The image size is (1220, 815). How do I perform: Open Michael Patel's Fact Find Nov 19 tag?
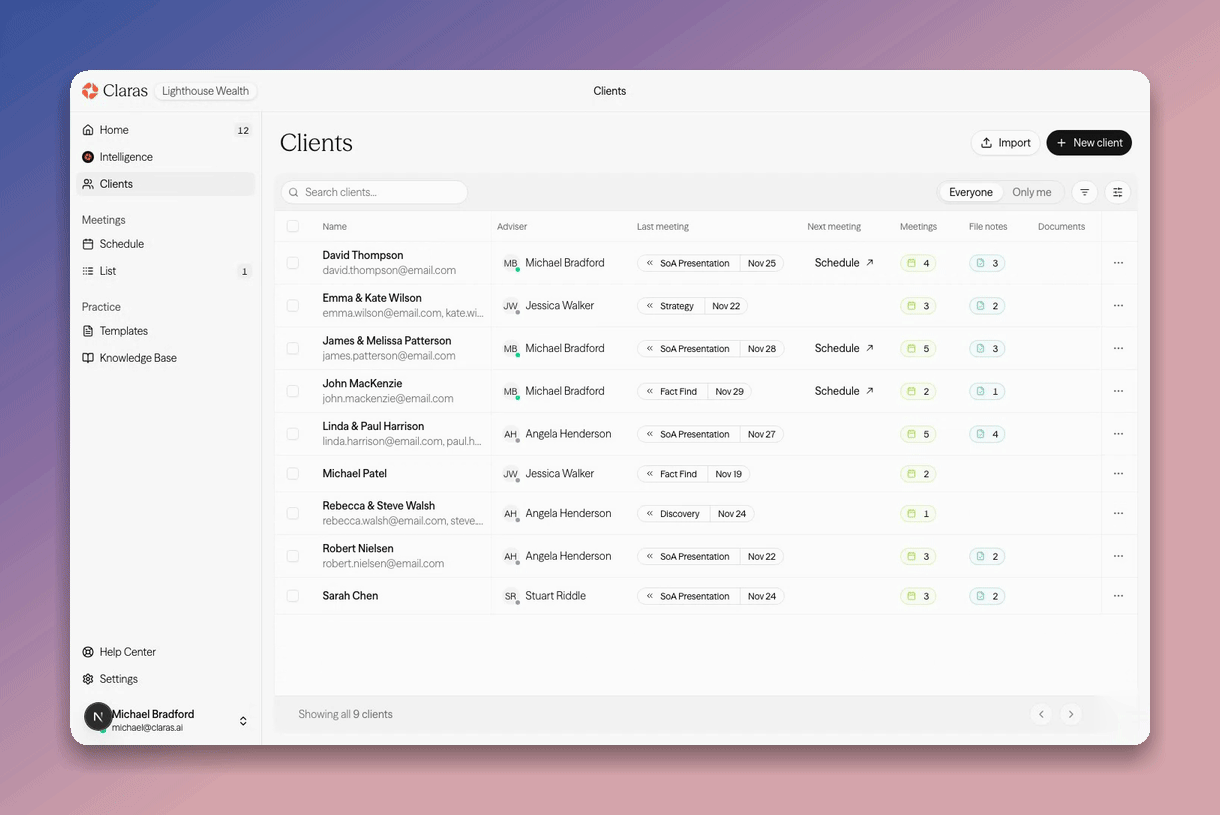(694, 474)
